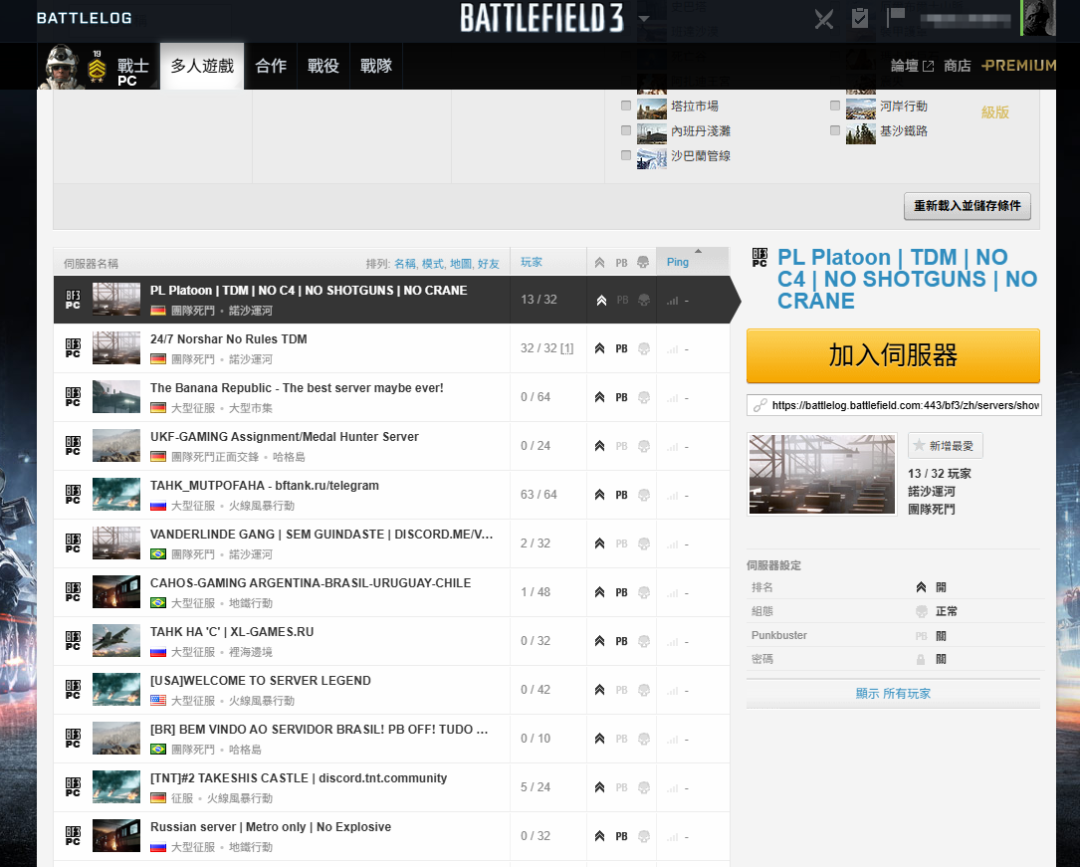
Task: Open the crossed-swords icon in the header
Action: (824, 19)
